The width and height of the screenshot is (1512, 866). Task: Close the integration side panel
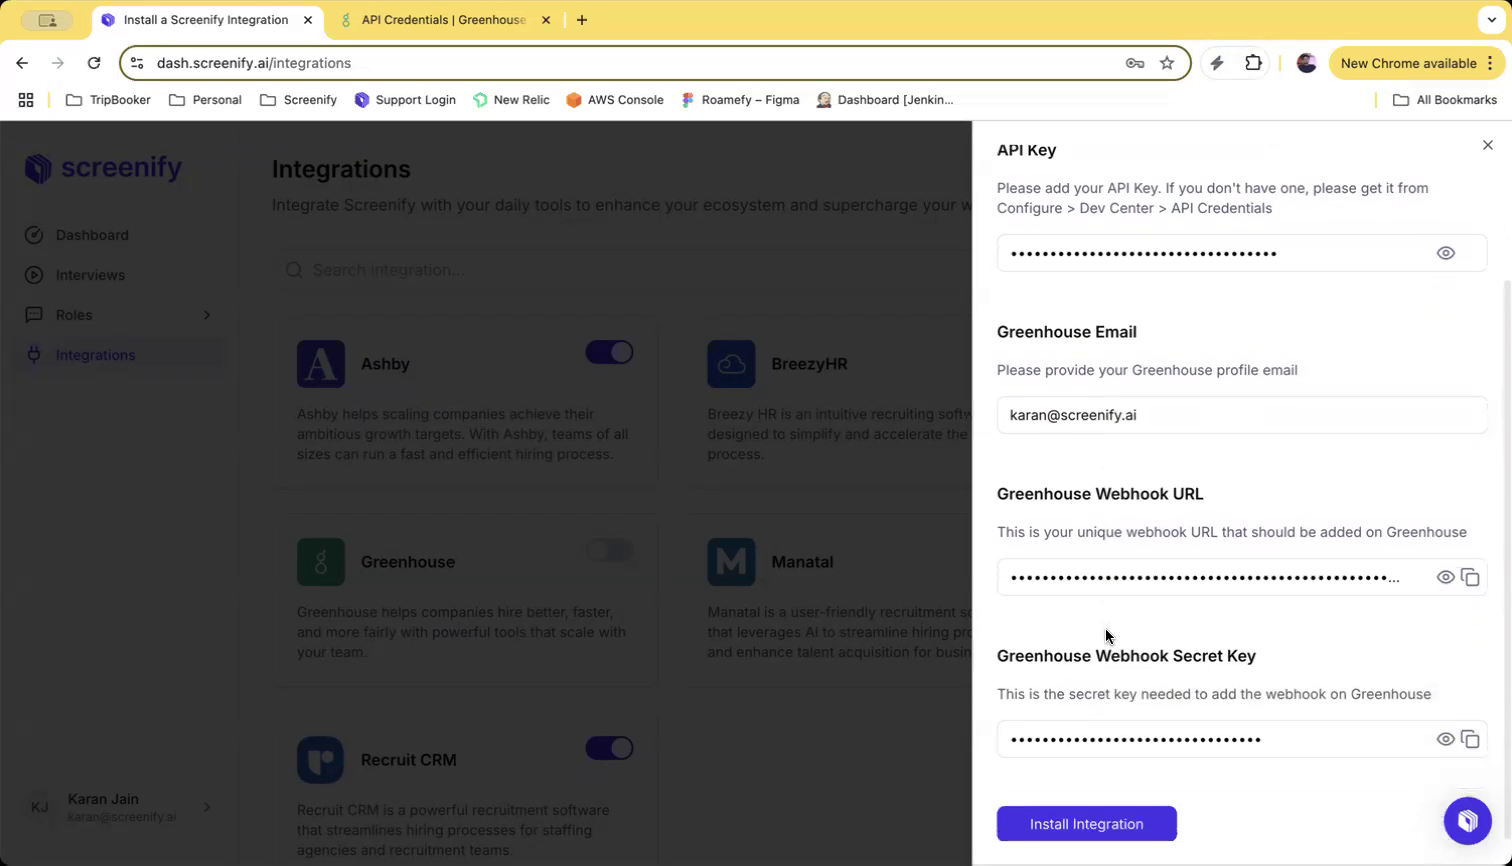pyautogui.click(x=1487, y=145)
